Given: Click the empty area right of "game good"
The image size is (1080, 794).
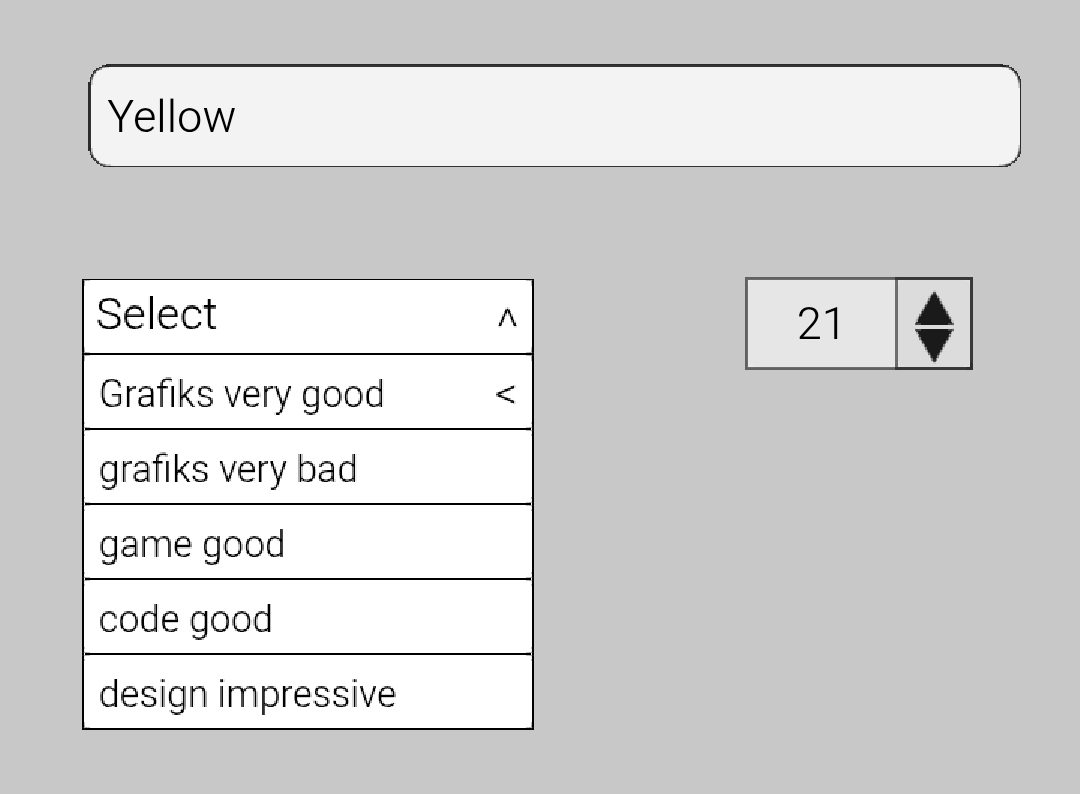Looking at the screenshot, I should coord(410,544).
